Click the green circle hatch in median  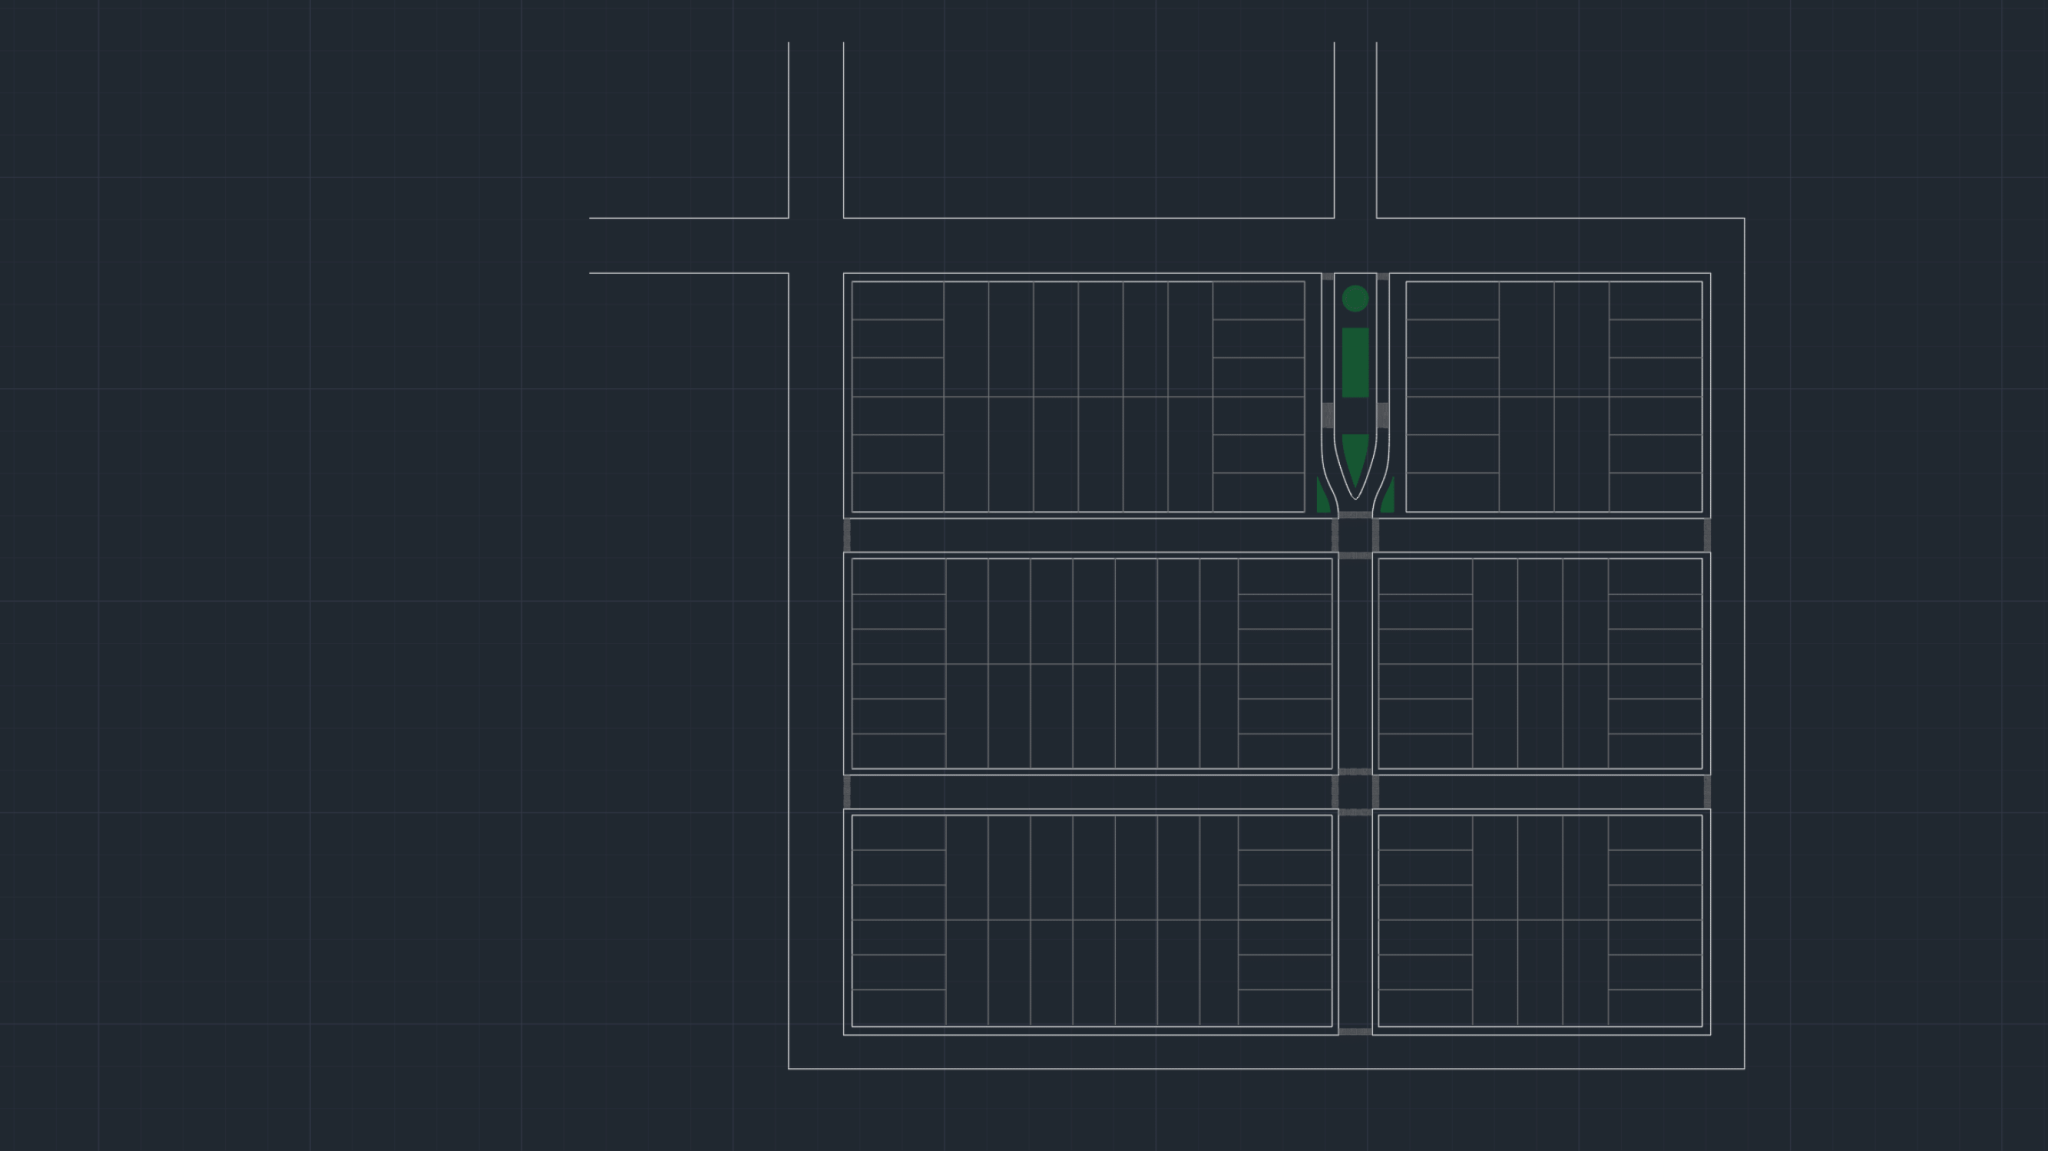pyautogui.click(x=1355, y=298)
